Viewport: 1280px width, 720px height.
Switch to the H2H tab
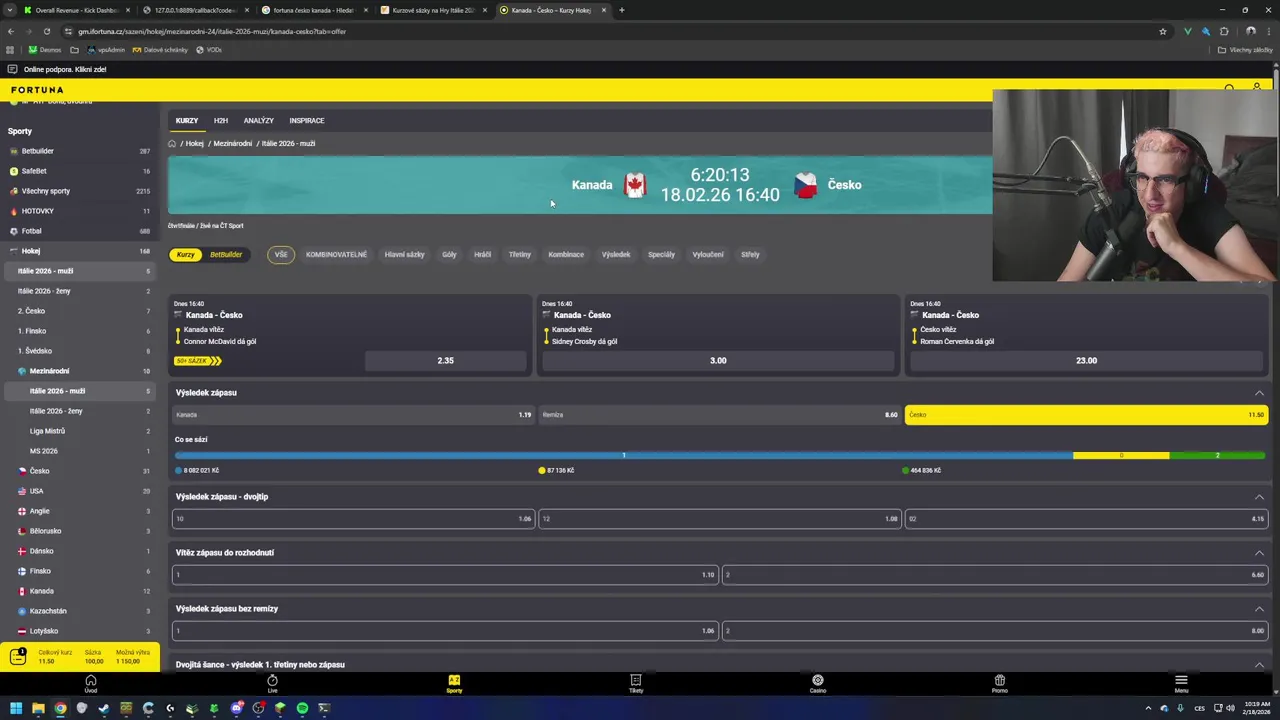[221, 121]
